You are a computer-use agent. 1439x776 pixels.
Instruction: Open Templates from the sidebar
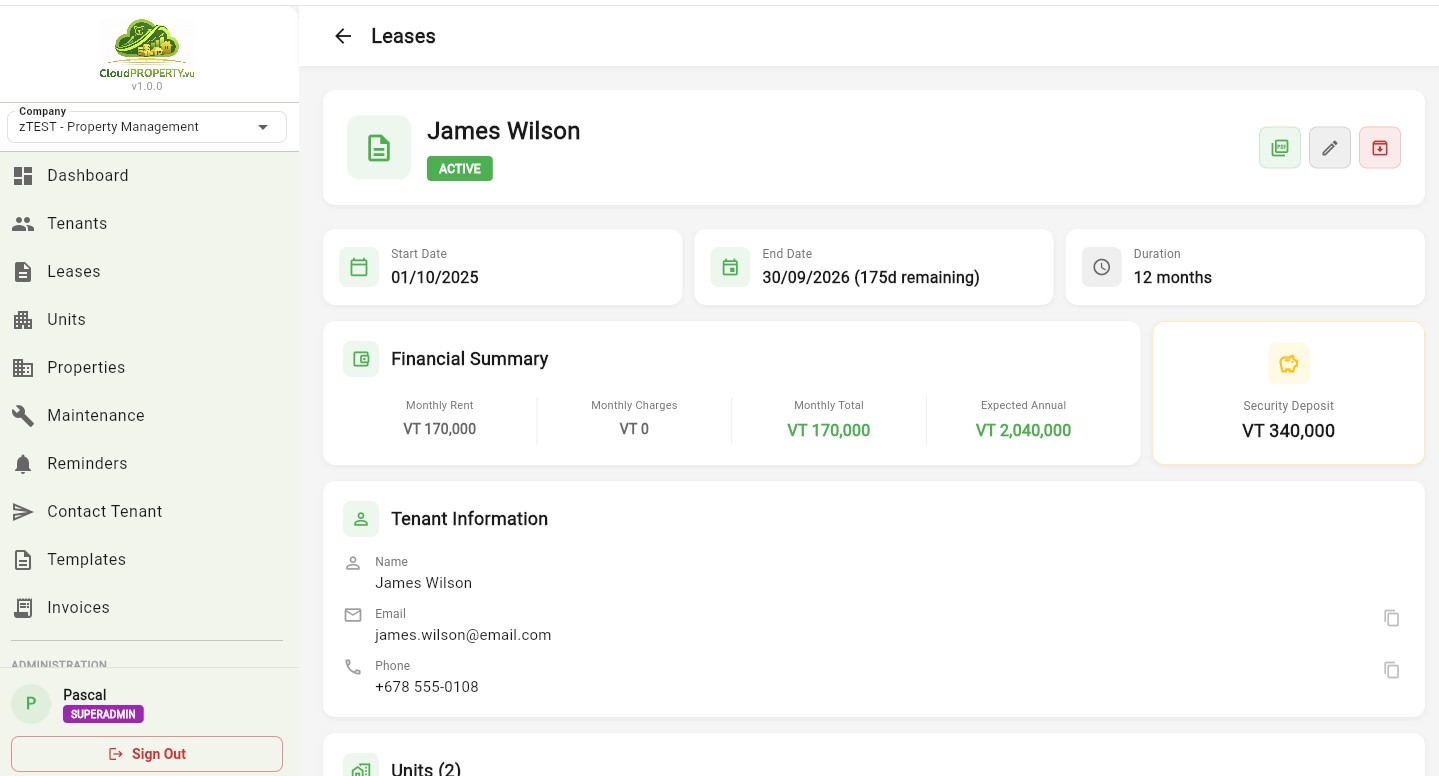(86, 559)
